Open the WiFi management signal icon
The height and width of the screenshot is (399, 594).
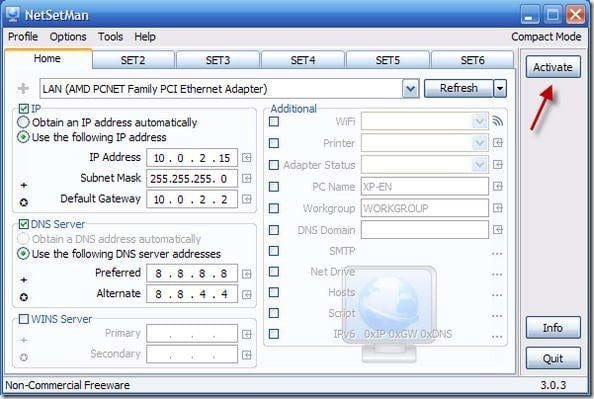(x=498, y=121)
